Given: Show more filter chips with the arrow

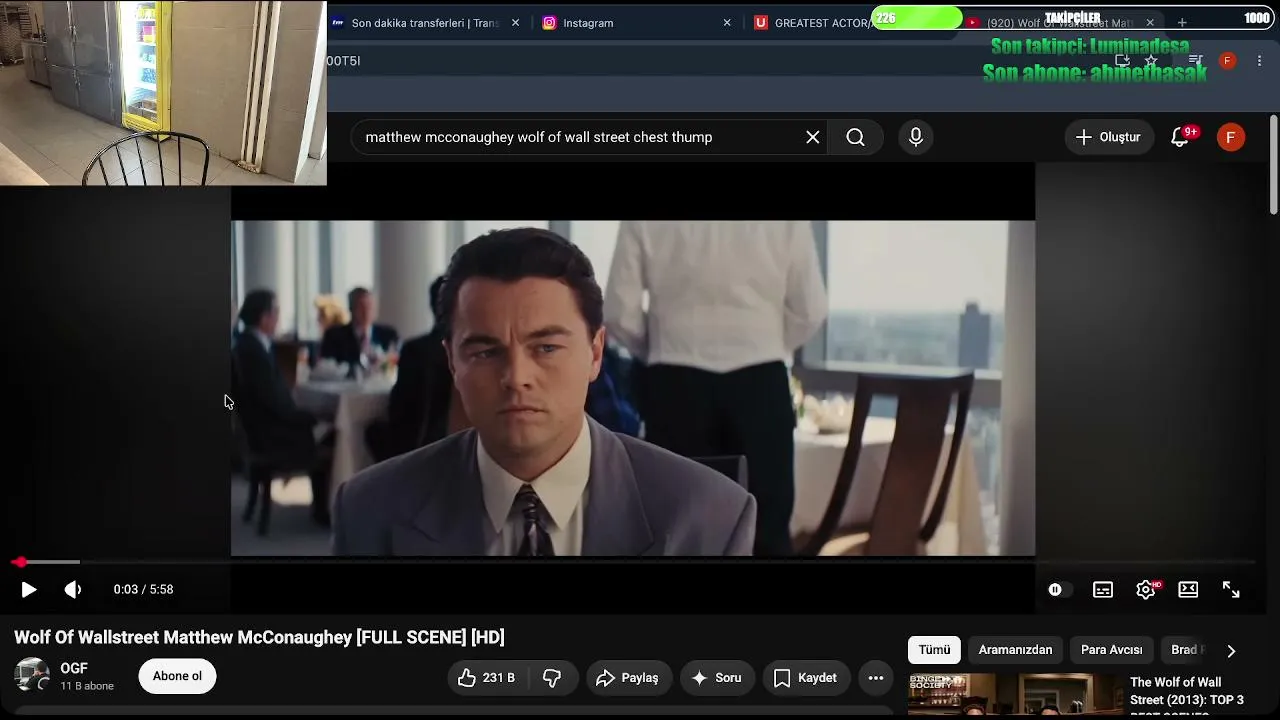Looking at the screenshot, I should pyautogui.click(x=1231, y=651).
